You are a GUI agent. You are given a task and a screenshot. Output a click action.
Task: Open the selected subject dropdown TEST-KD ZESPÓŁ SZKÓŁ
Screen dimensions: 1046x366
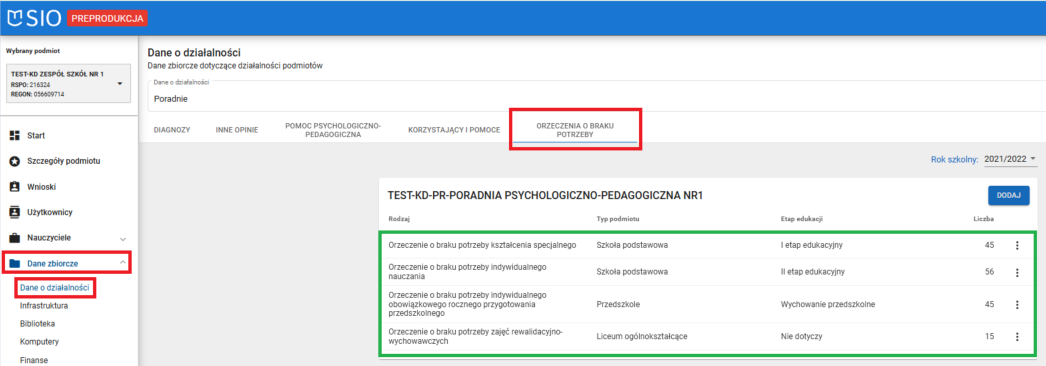click(x=68, y=84)
